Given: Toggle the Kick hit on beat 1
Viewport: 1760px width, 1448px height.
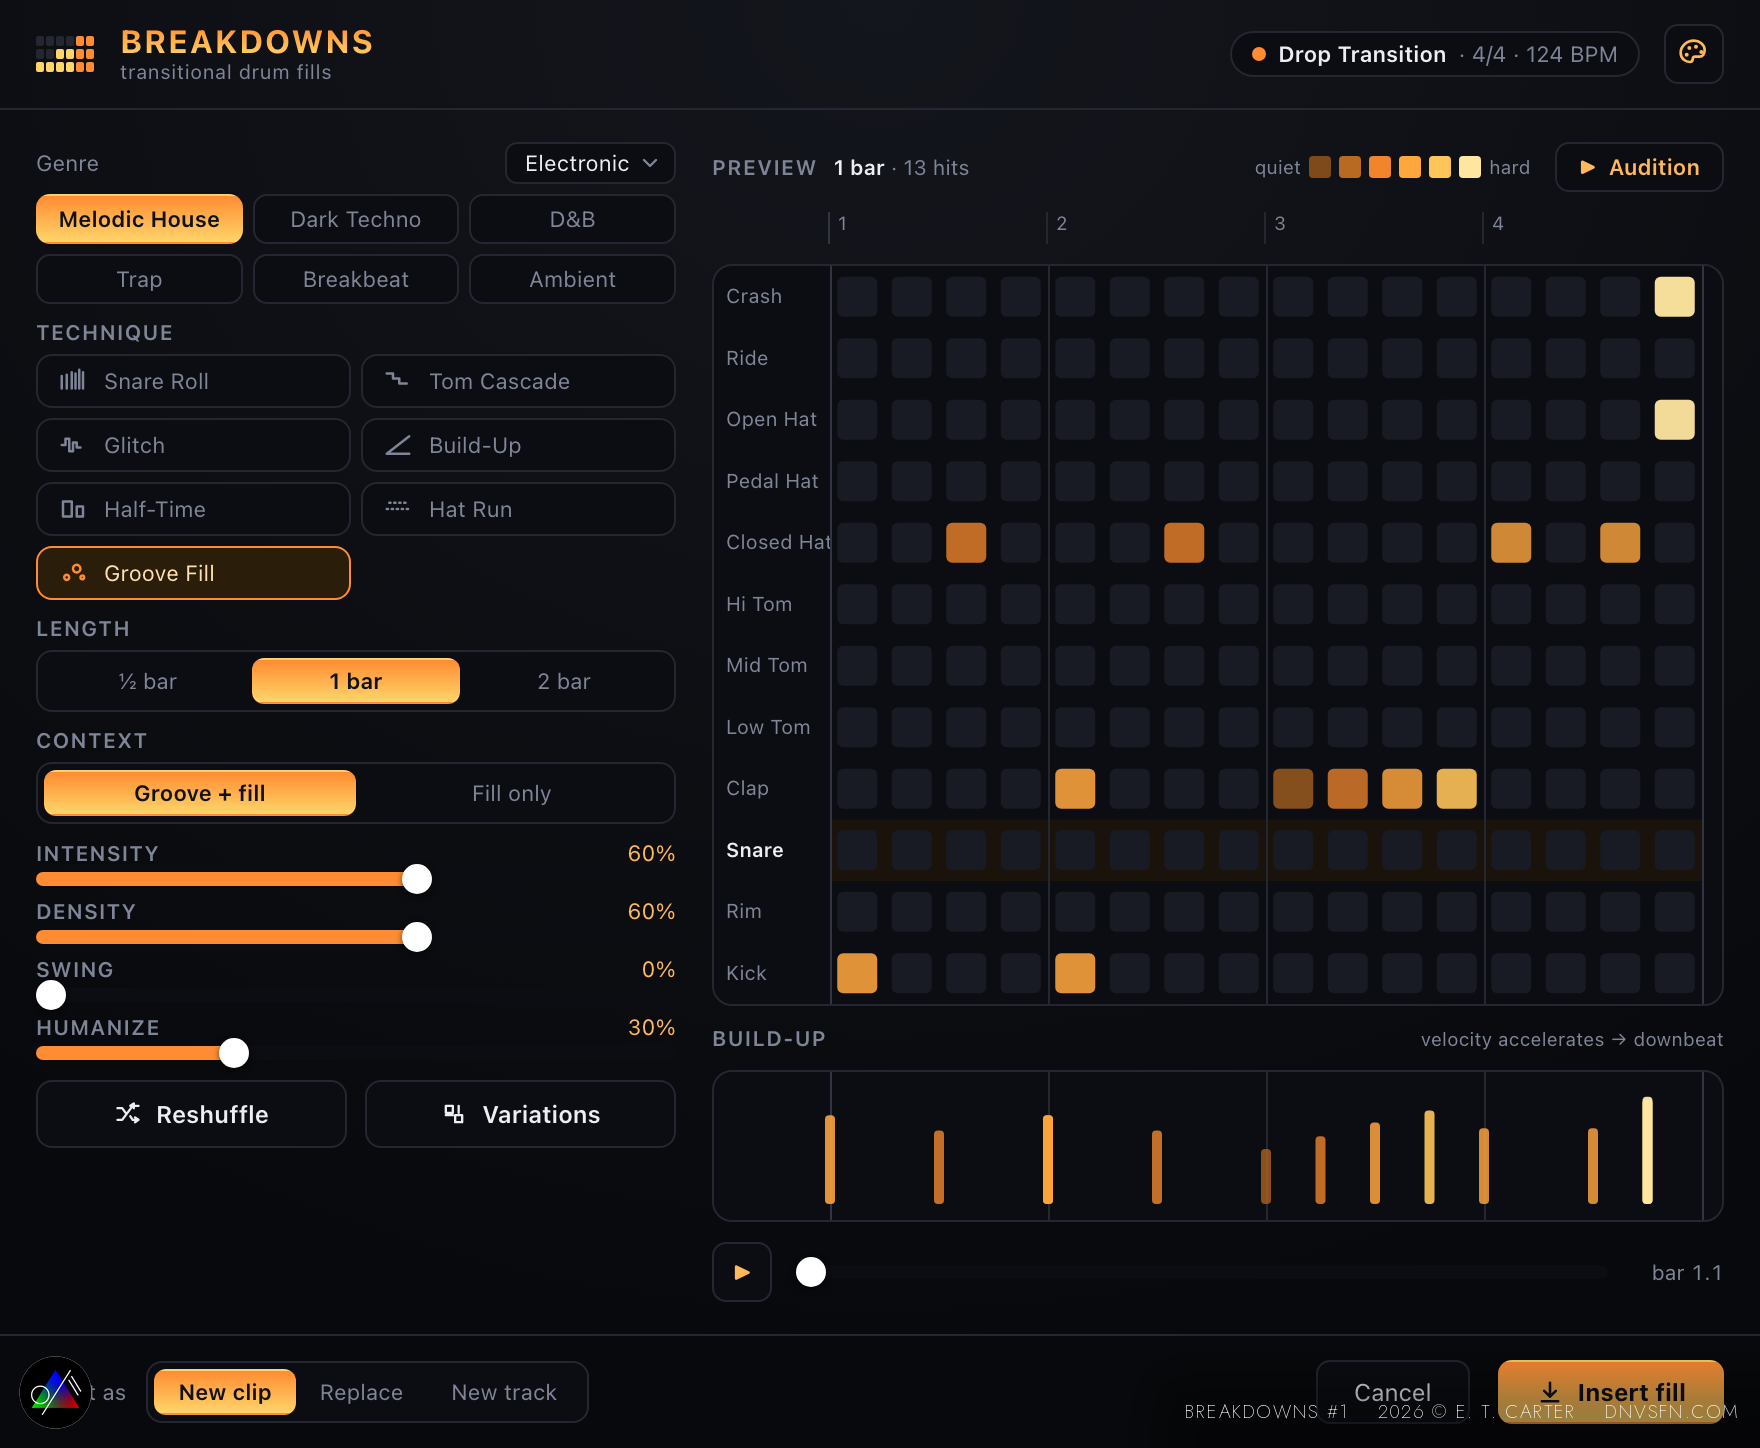Looking at the screenshot, I should pos(857,973).
